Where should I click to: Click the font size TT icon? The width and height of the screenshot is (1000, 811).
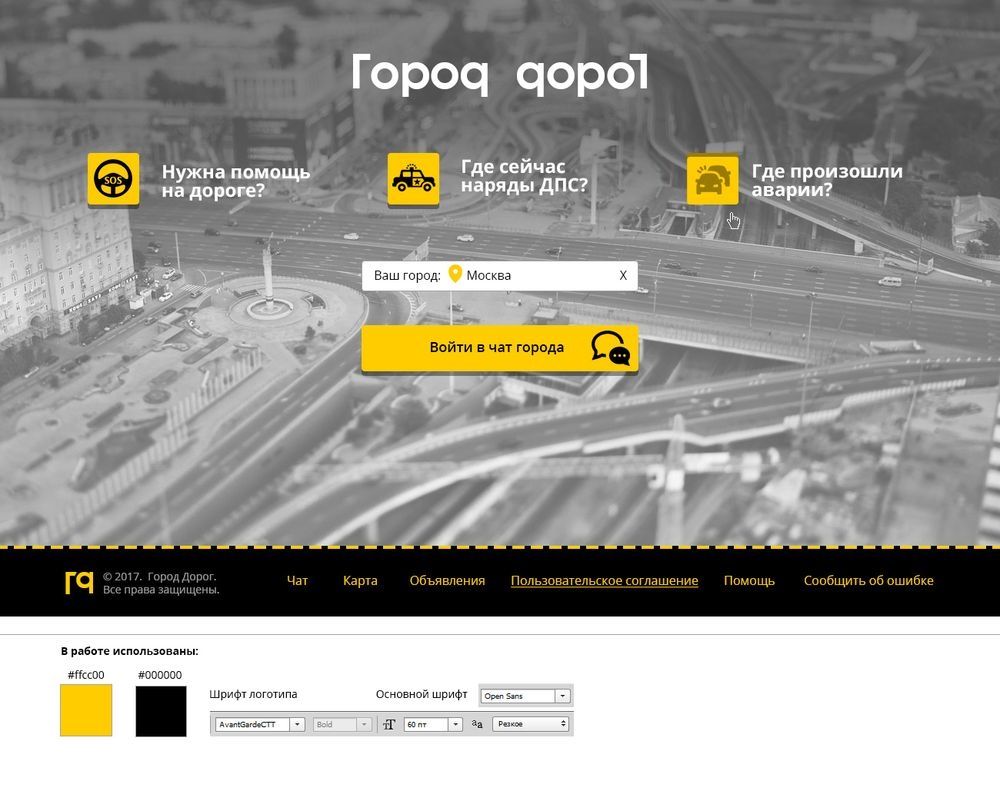[390, 724]
